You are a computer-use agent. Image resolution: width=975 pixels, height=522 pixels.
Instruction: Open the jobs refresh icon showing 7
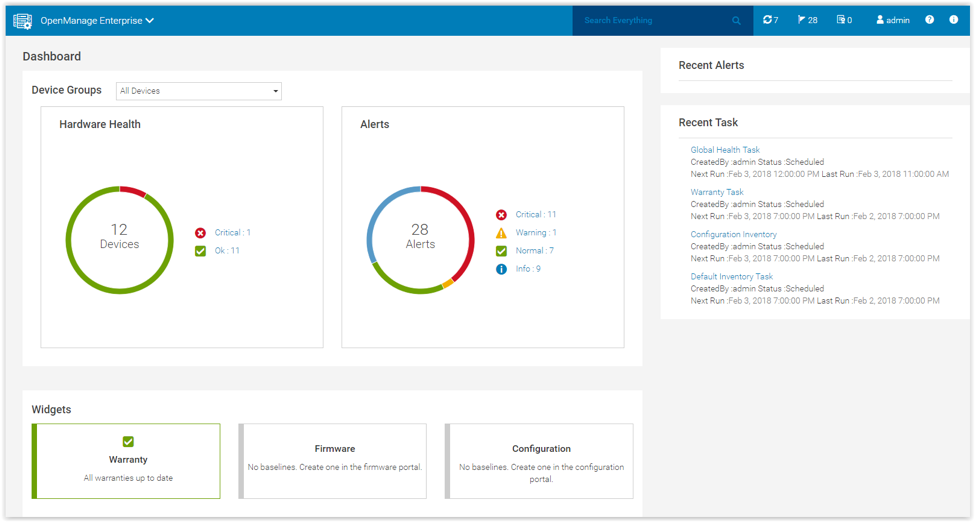[770, 20]
